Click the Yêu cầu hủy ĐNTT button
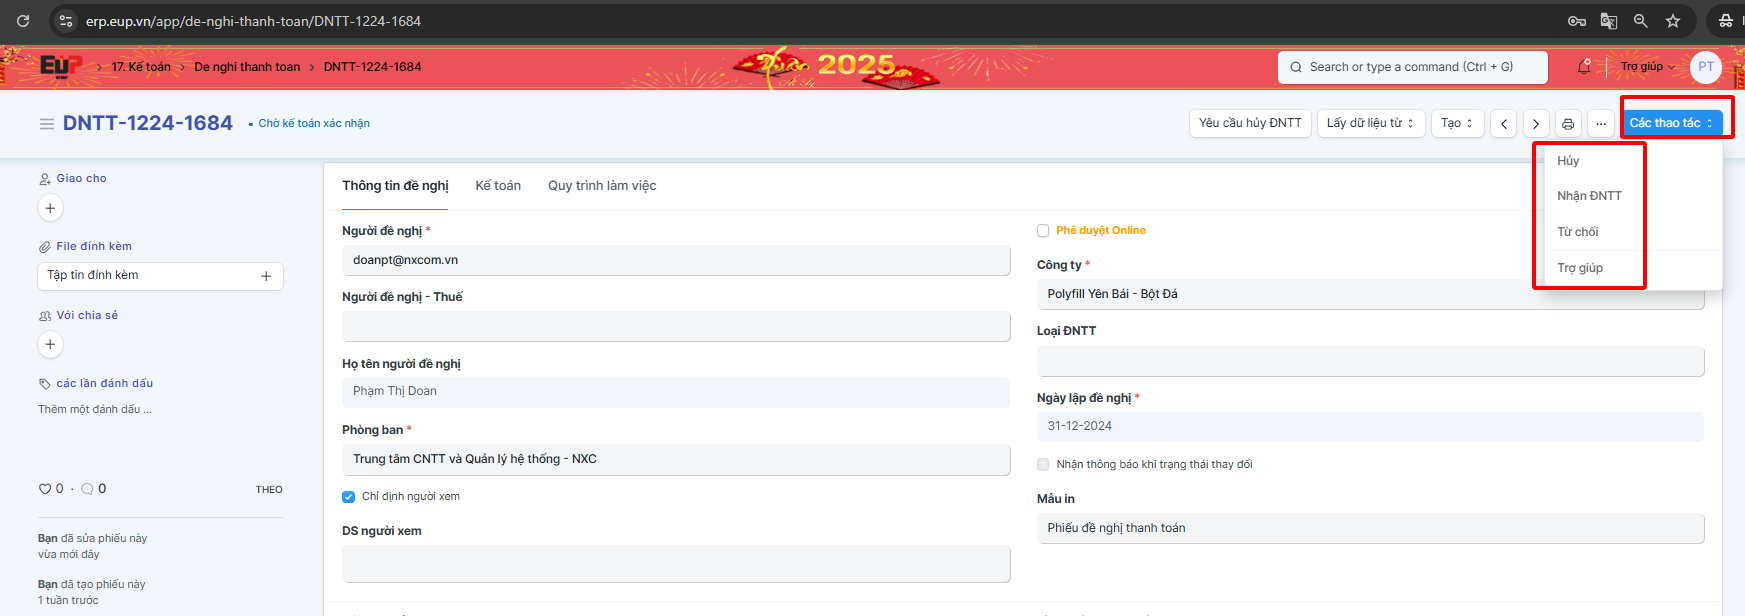This screenshot has width=1745, height=616. click(1250, 123)
